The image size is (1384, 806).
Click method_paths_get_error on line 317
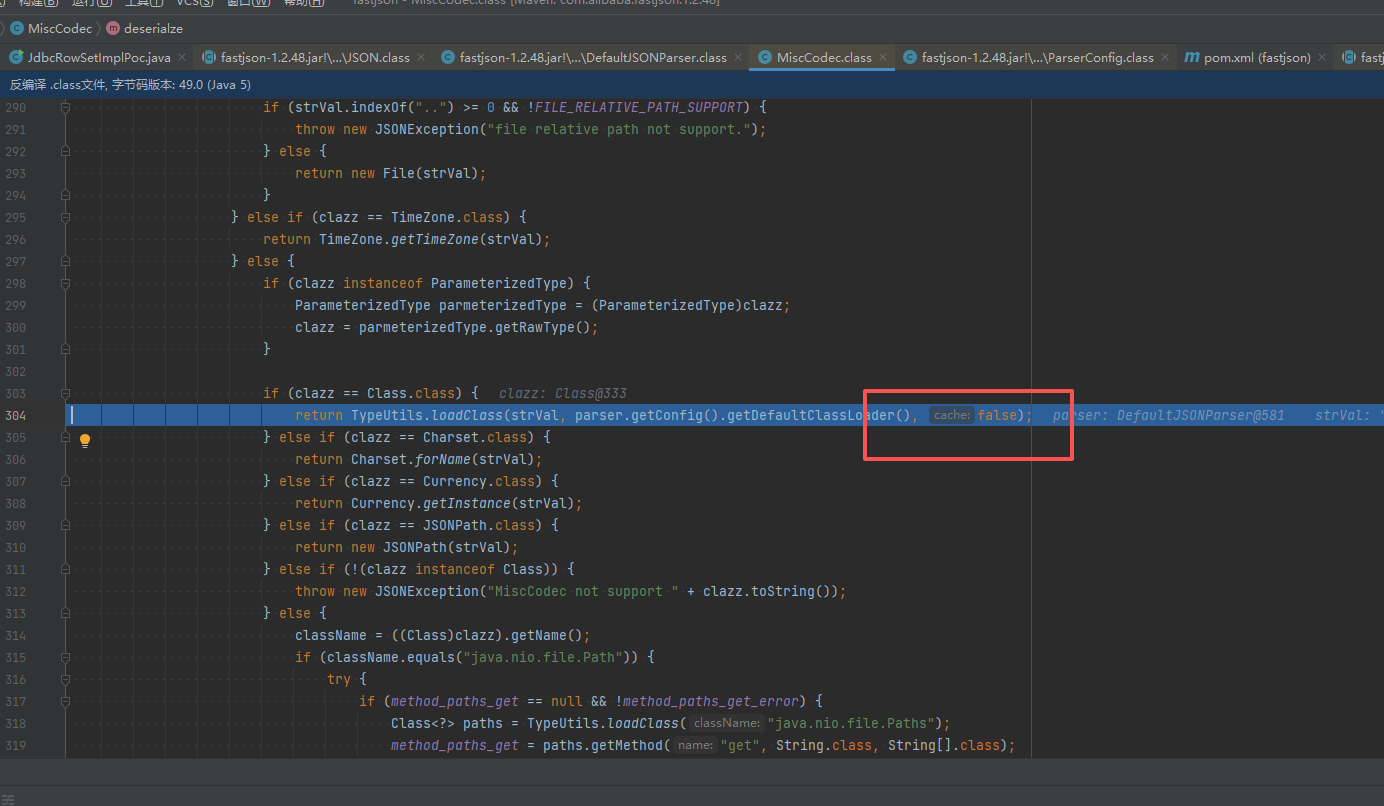click(x=711, y=701)
